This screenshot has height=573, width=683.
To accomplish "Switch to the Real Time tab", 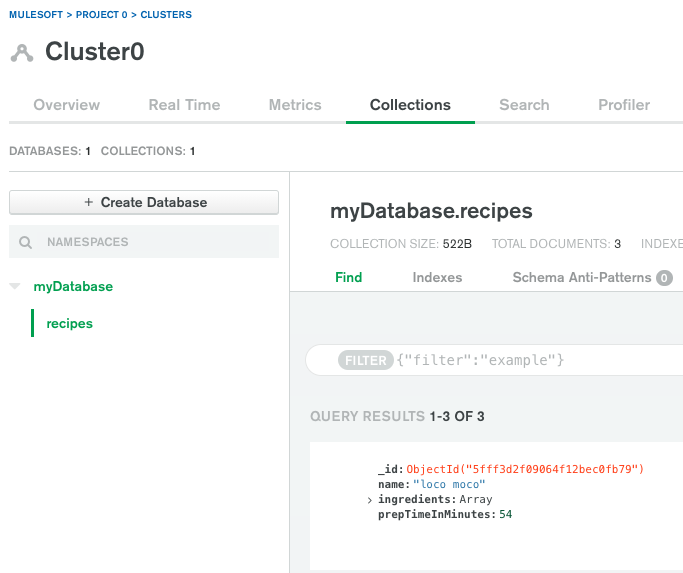I will point(184,105).
